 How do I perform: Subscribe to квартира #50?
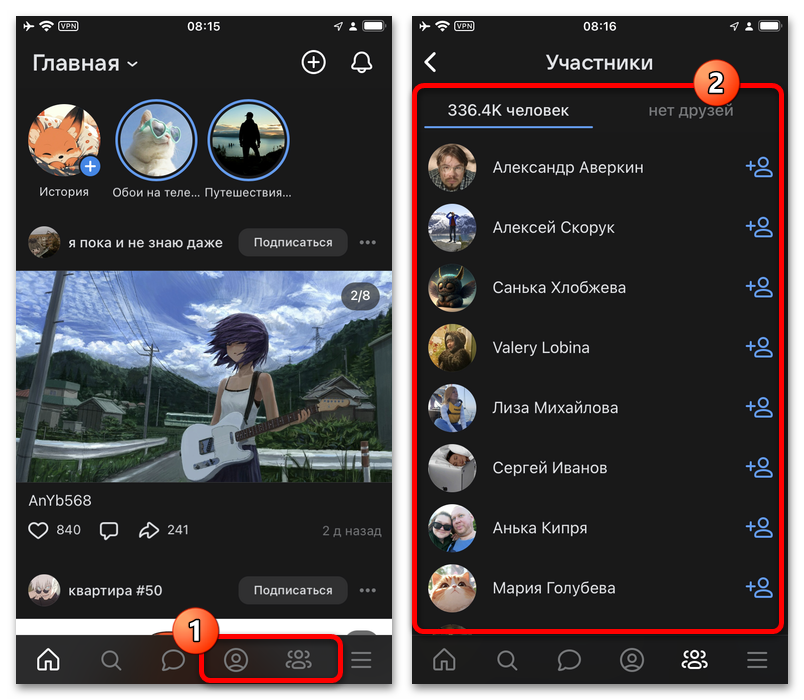point(293,590)
